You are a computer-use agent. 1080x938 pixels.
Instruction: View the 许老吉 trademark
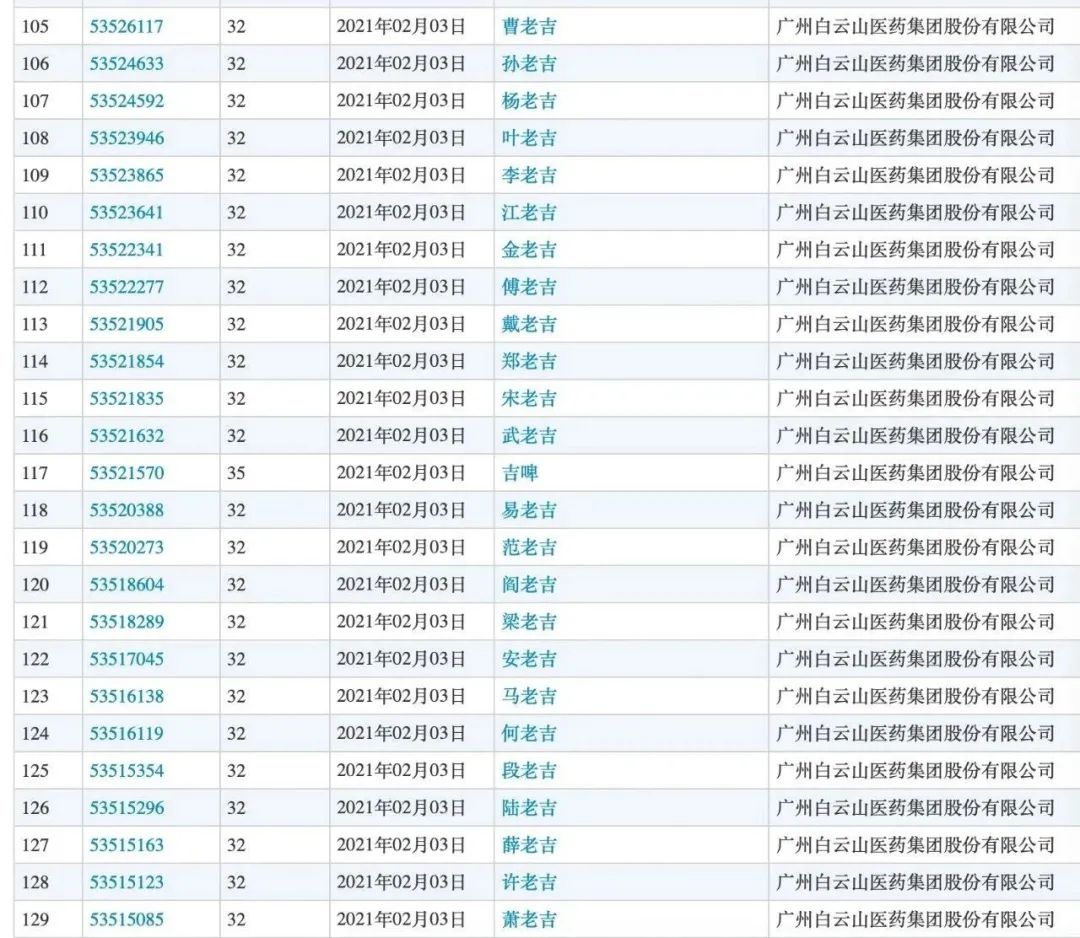[x=529, y=882]
